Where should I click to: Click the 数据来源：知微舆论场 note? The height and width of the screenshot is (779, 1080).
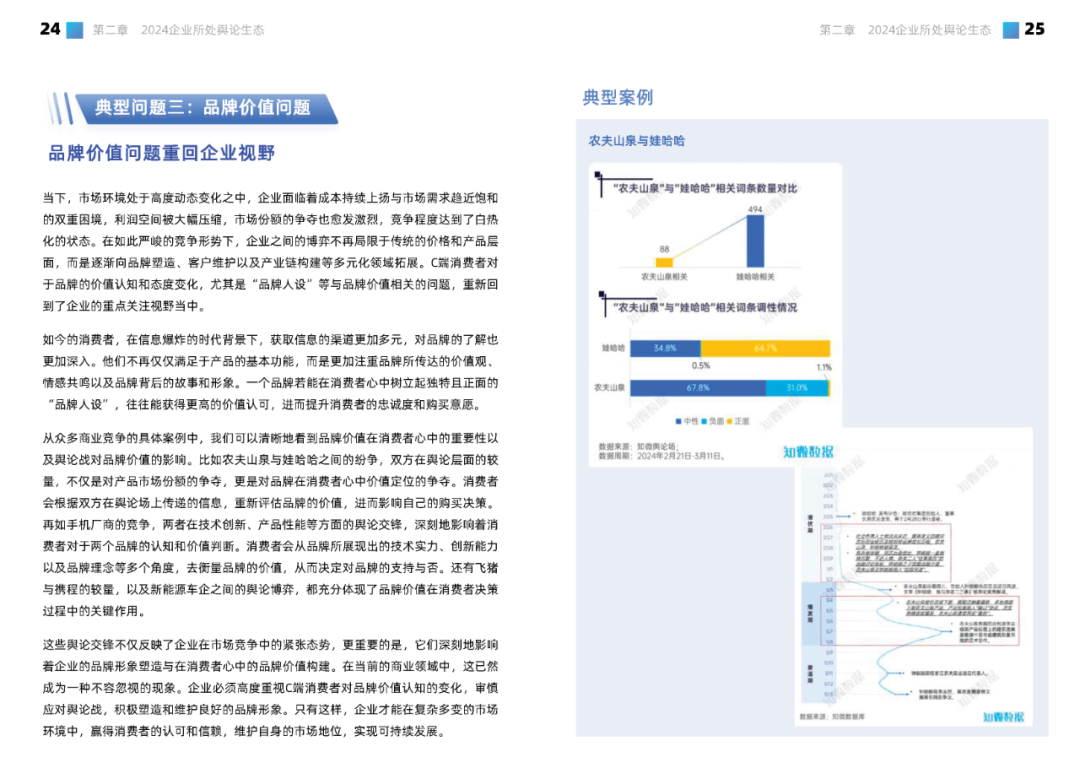[638, 447]
